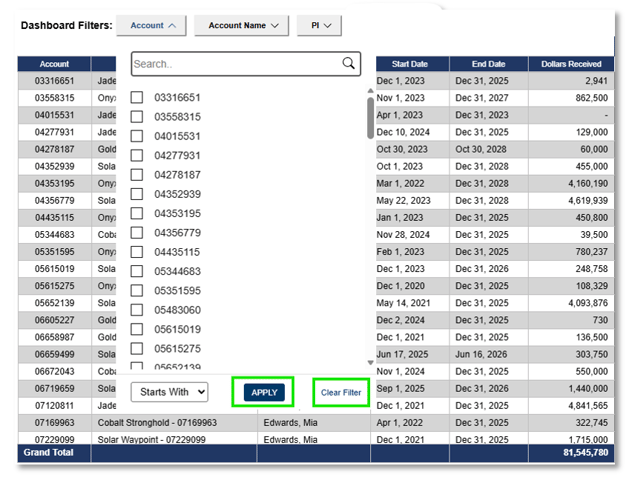Click the Clear Filter link
Image resolution: width=632 pixels, height=483 pixels.
(341, 392)
